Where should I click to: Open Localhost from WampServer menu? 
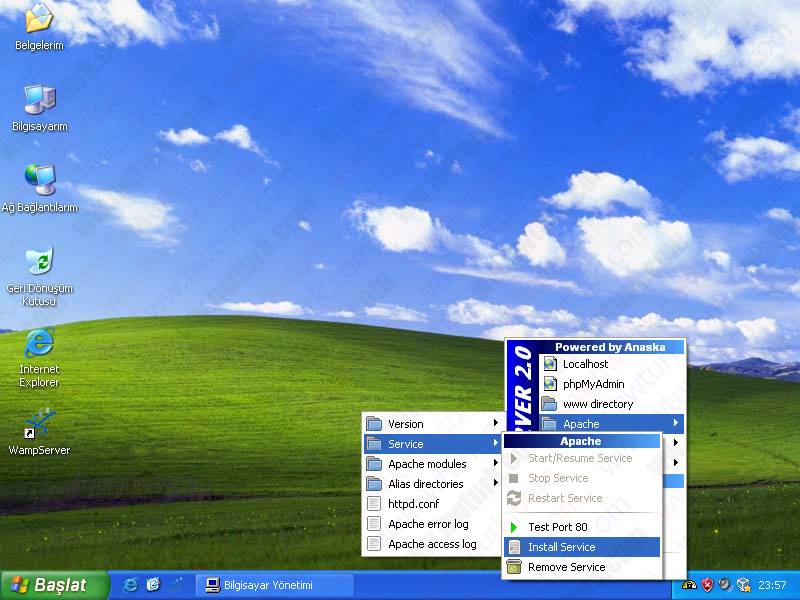(611, 364)
